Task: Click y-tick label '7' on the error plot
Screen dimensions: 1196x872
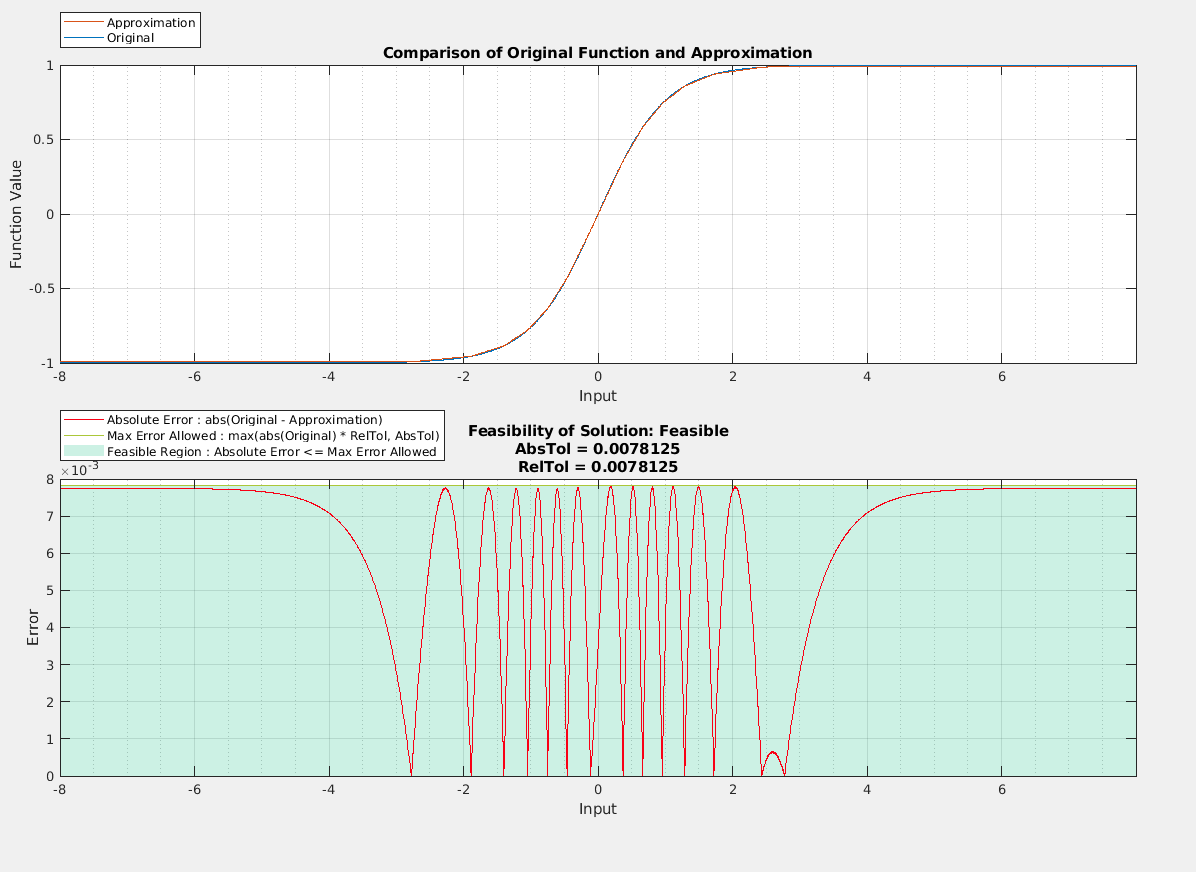Action: coord(50,516)
